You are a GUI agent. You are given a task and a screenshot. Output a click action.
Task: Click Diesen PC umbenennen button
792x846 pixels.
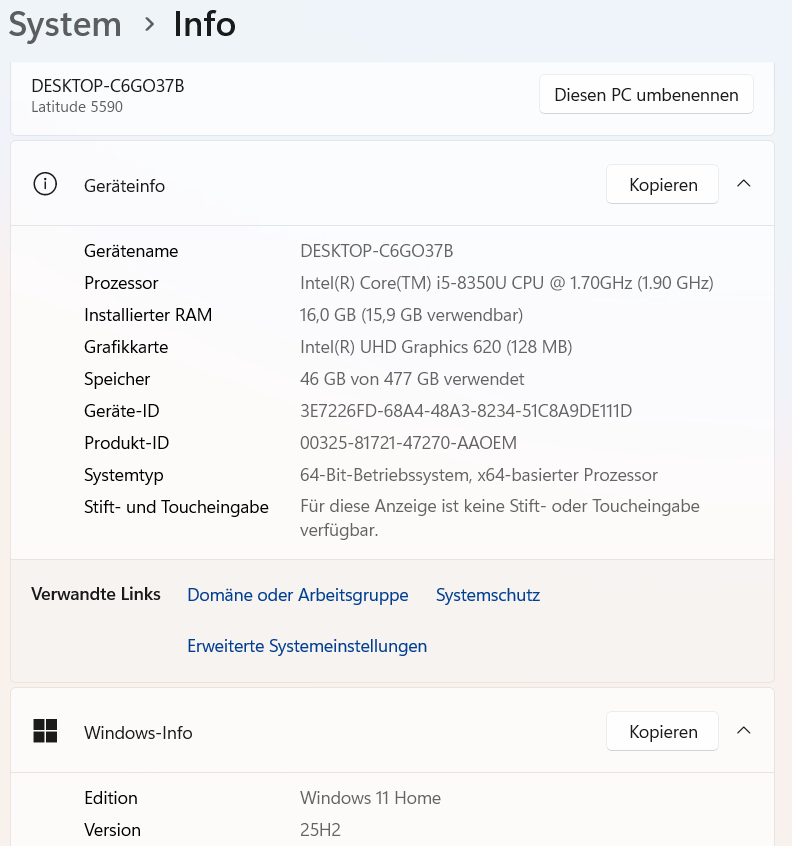coord(646,94)
